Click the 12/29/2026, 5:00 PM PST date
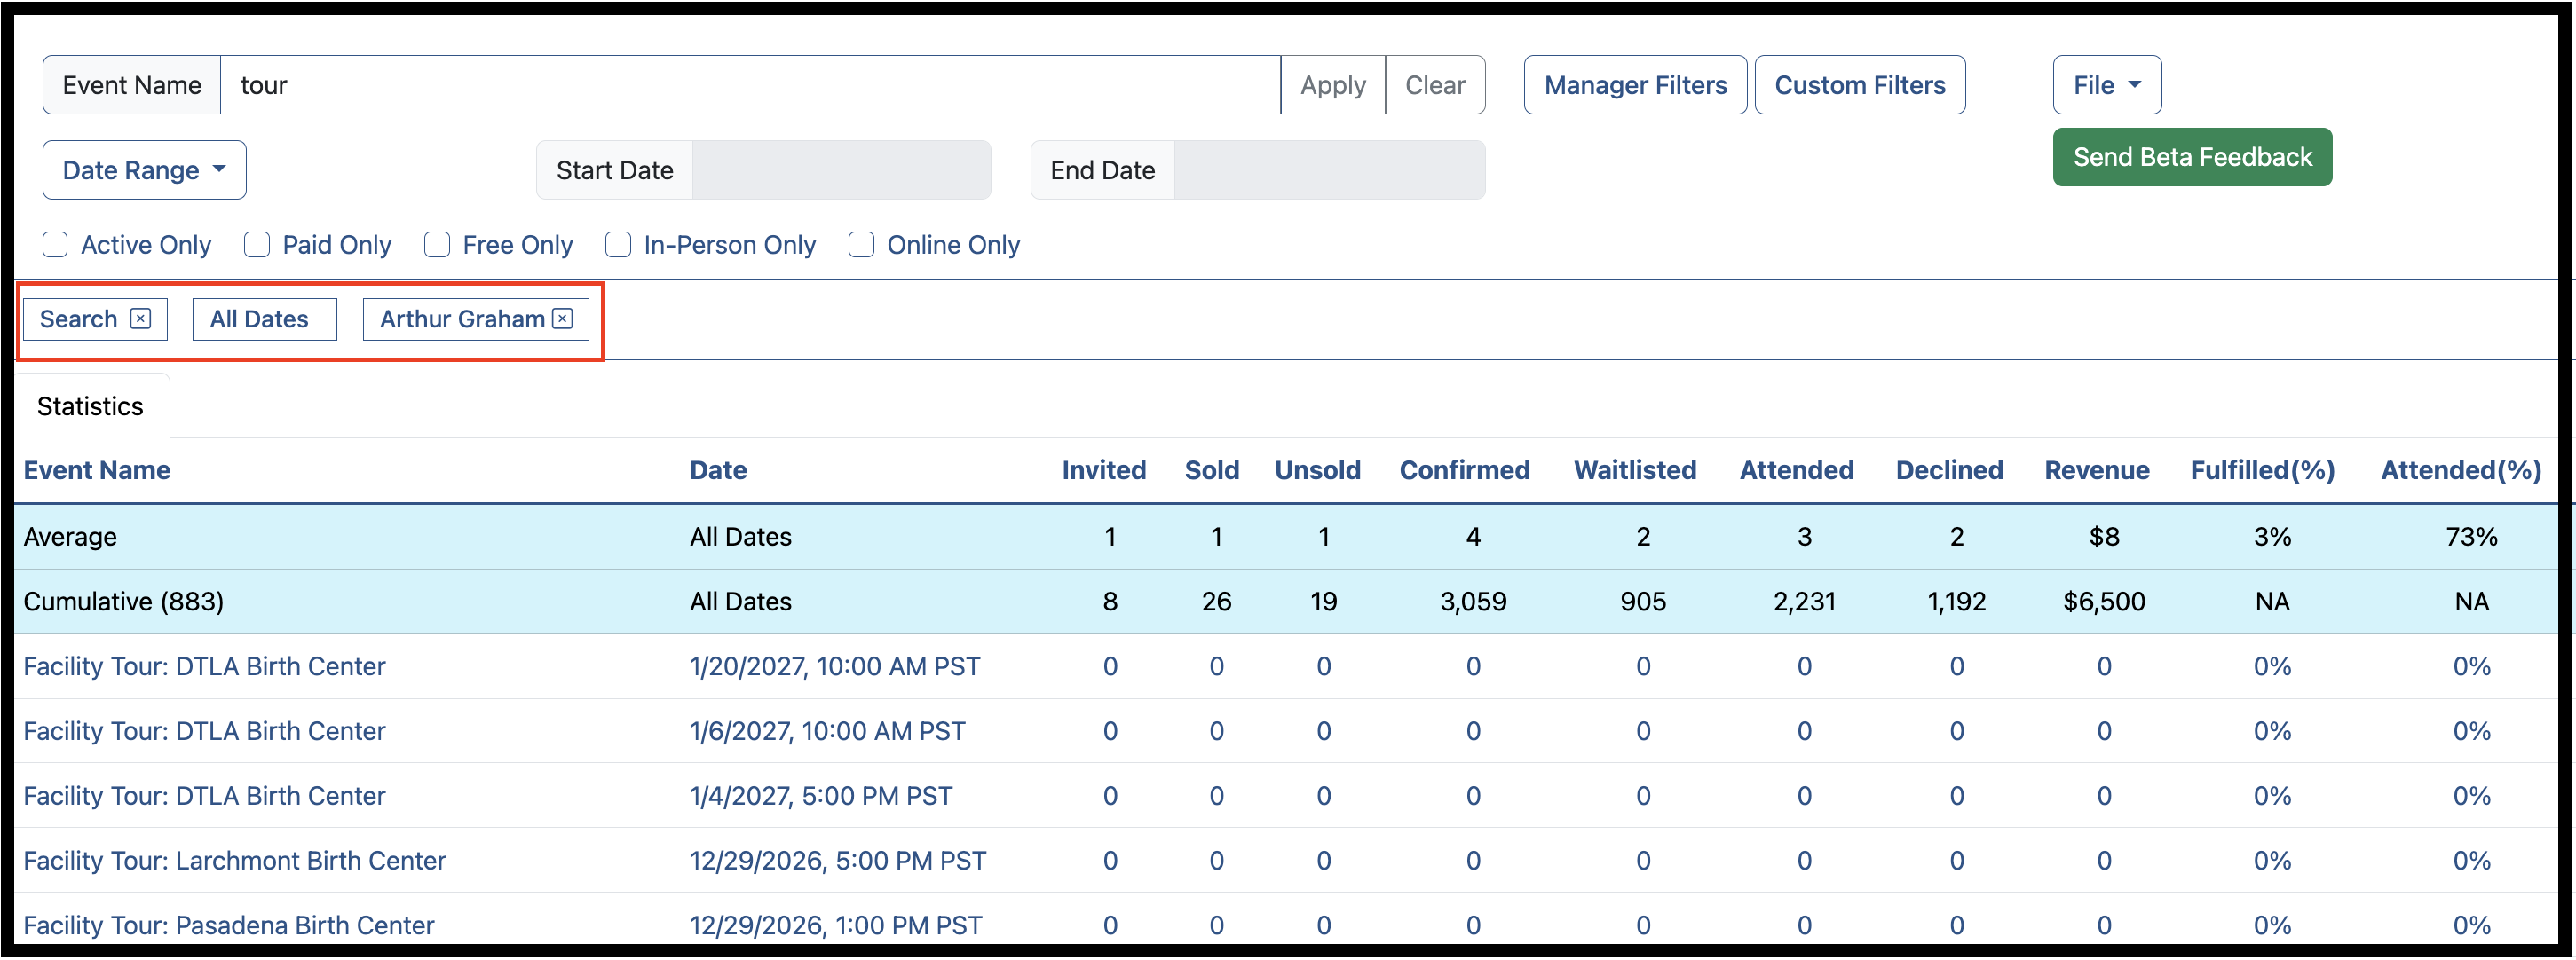 click(x=838, y=860)
